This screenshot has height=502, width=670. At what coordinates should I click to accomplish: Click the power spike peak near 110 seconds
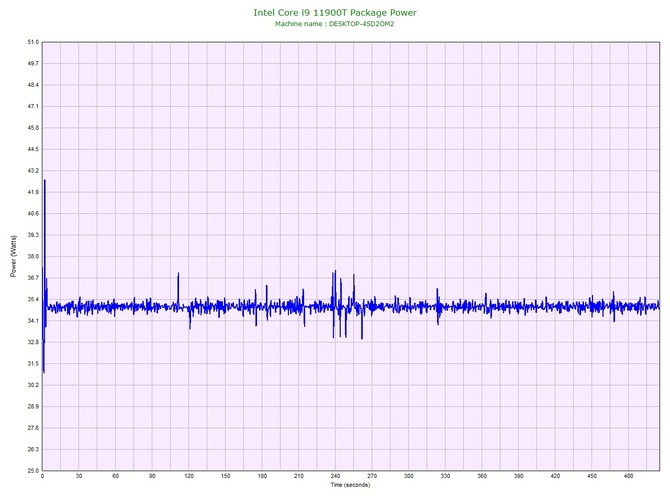tap(178, 274)
